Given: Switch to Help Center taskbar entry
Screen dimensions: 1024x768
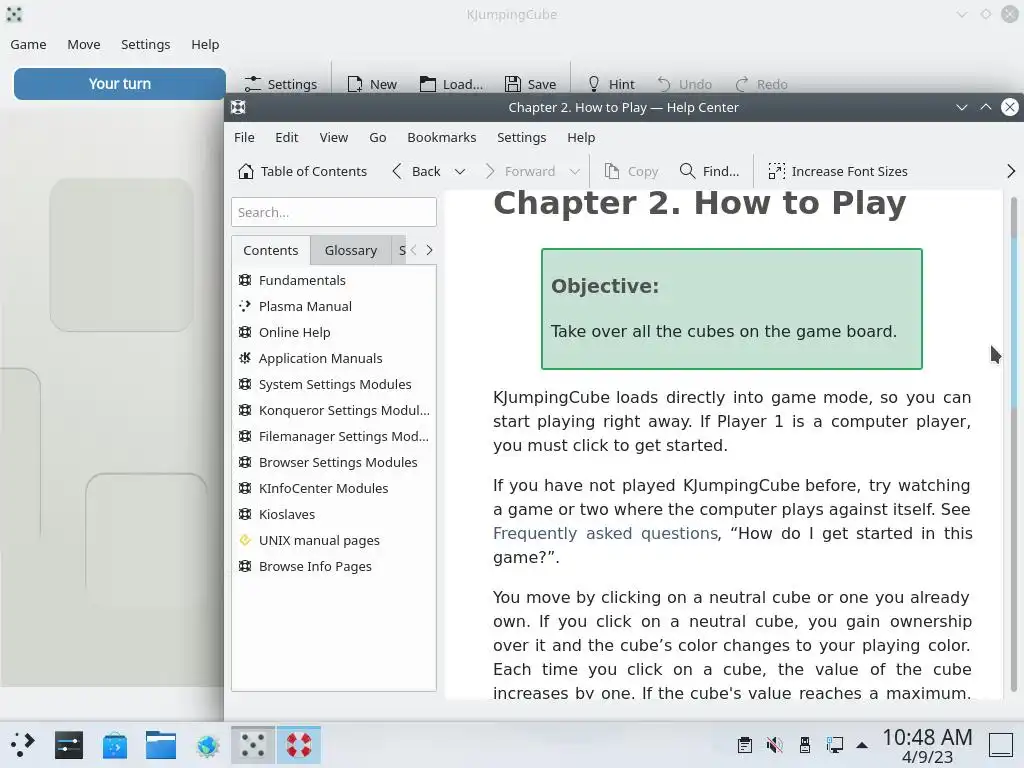Looking at the screenshot, I should pyautogui.click(x=299, y=744).
